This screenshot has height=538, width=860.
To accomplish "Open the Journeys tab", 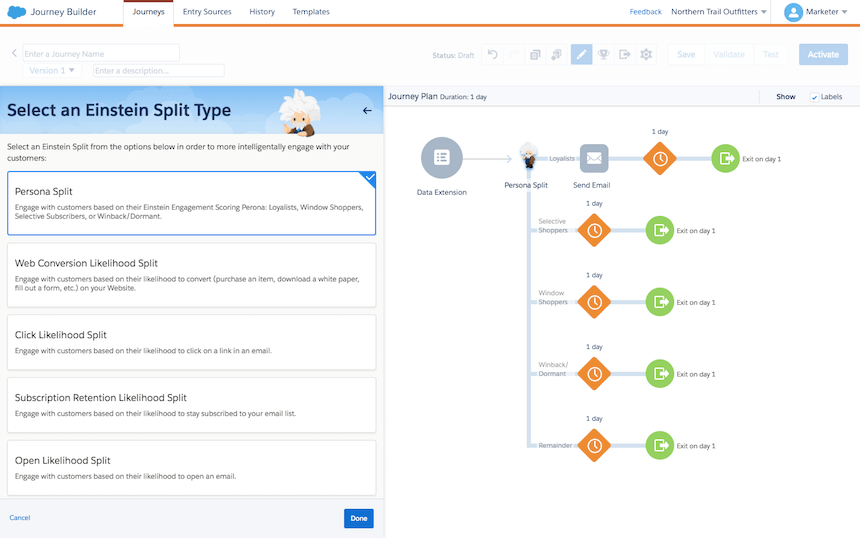I will (x=149, y=12).
